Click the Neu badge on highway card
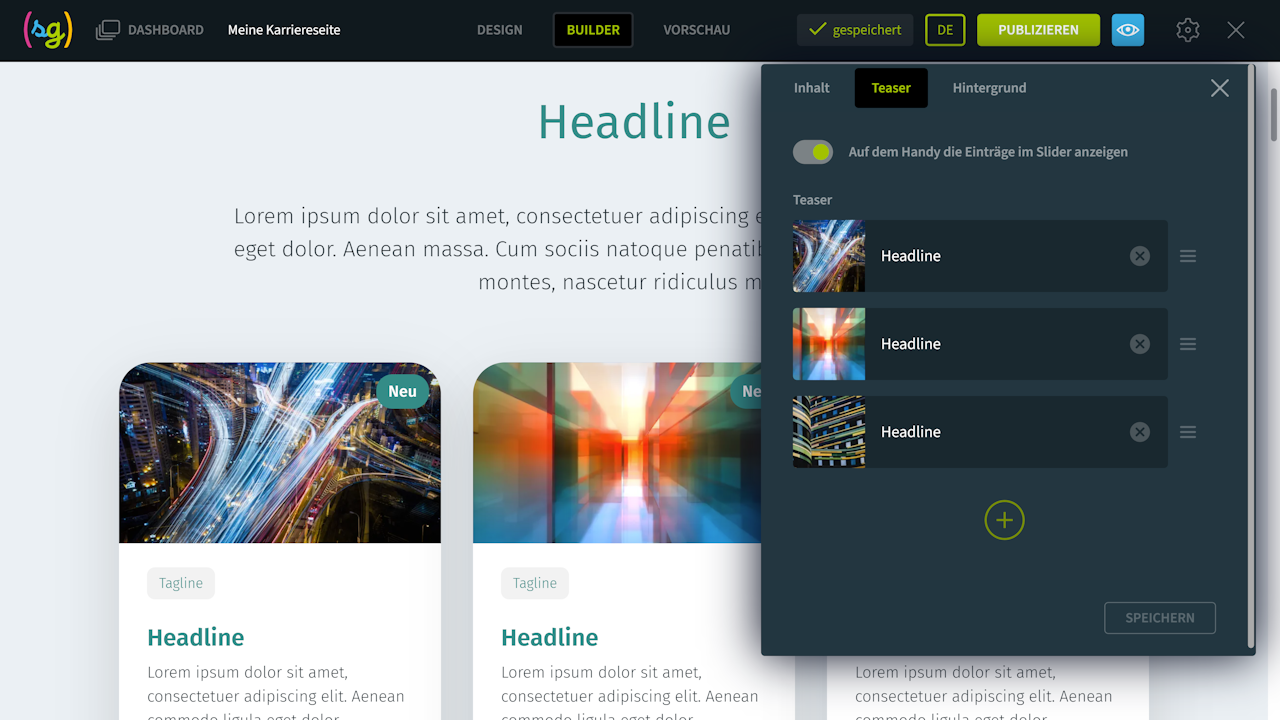The width and height of the screenshot is (1280, 720). coord(402,392)
